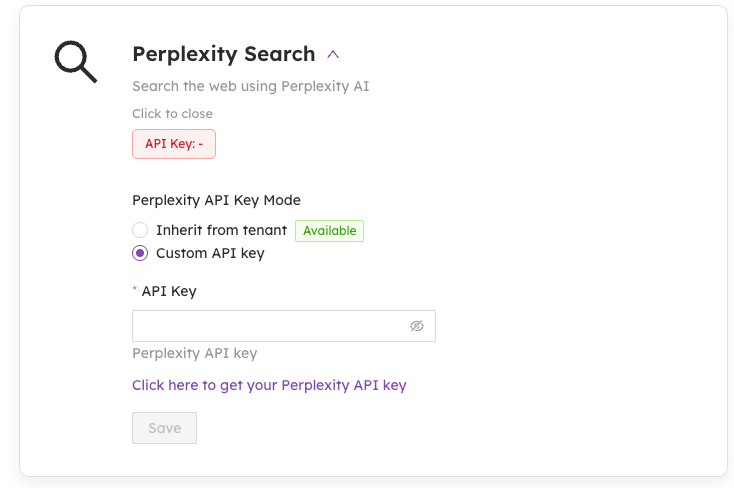Select the Inherit from tenant radio button

[x=140, y=231]
